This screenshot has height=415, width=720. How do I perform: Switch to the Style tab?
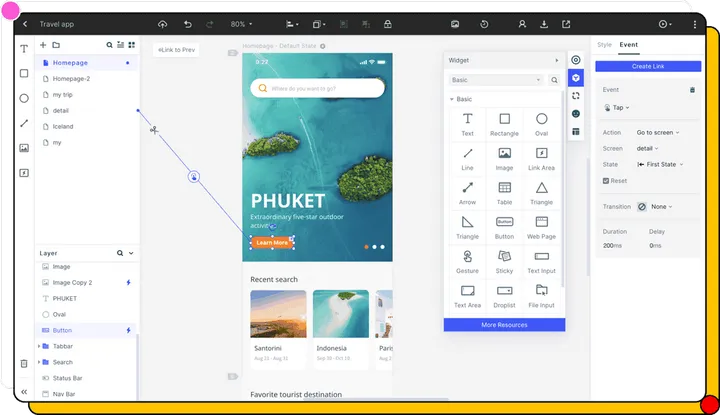(604, 45)
